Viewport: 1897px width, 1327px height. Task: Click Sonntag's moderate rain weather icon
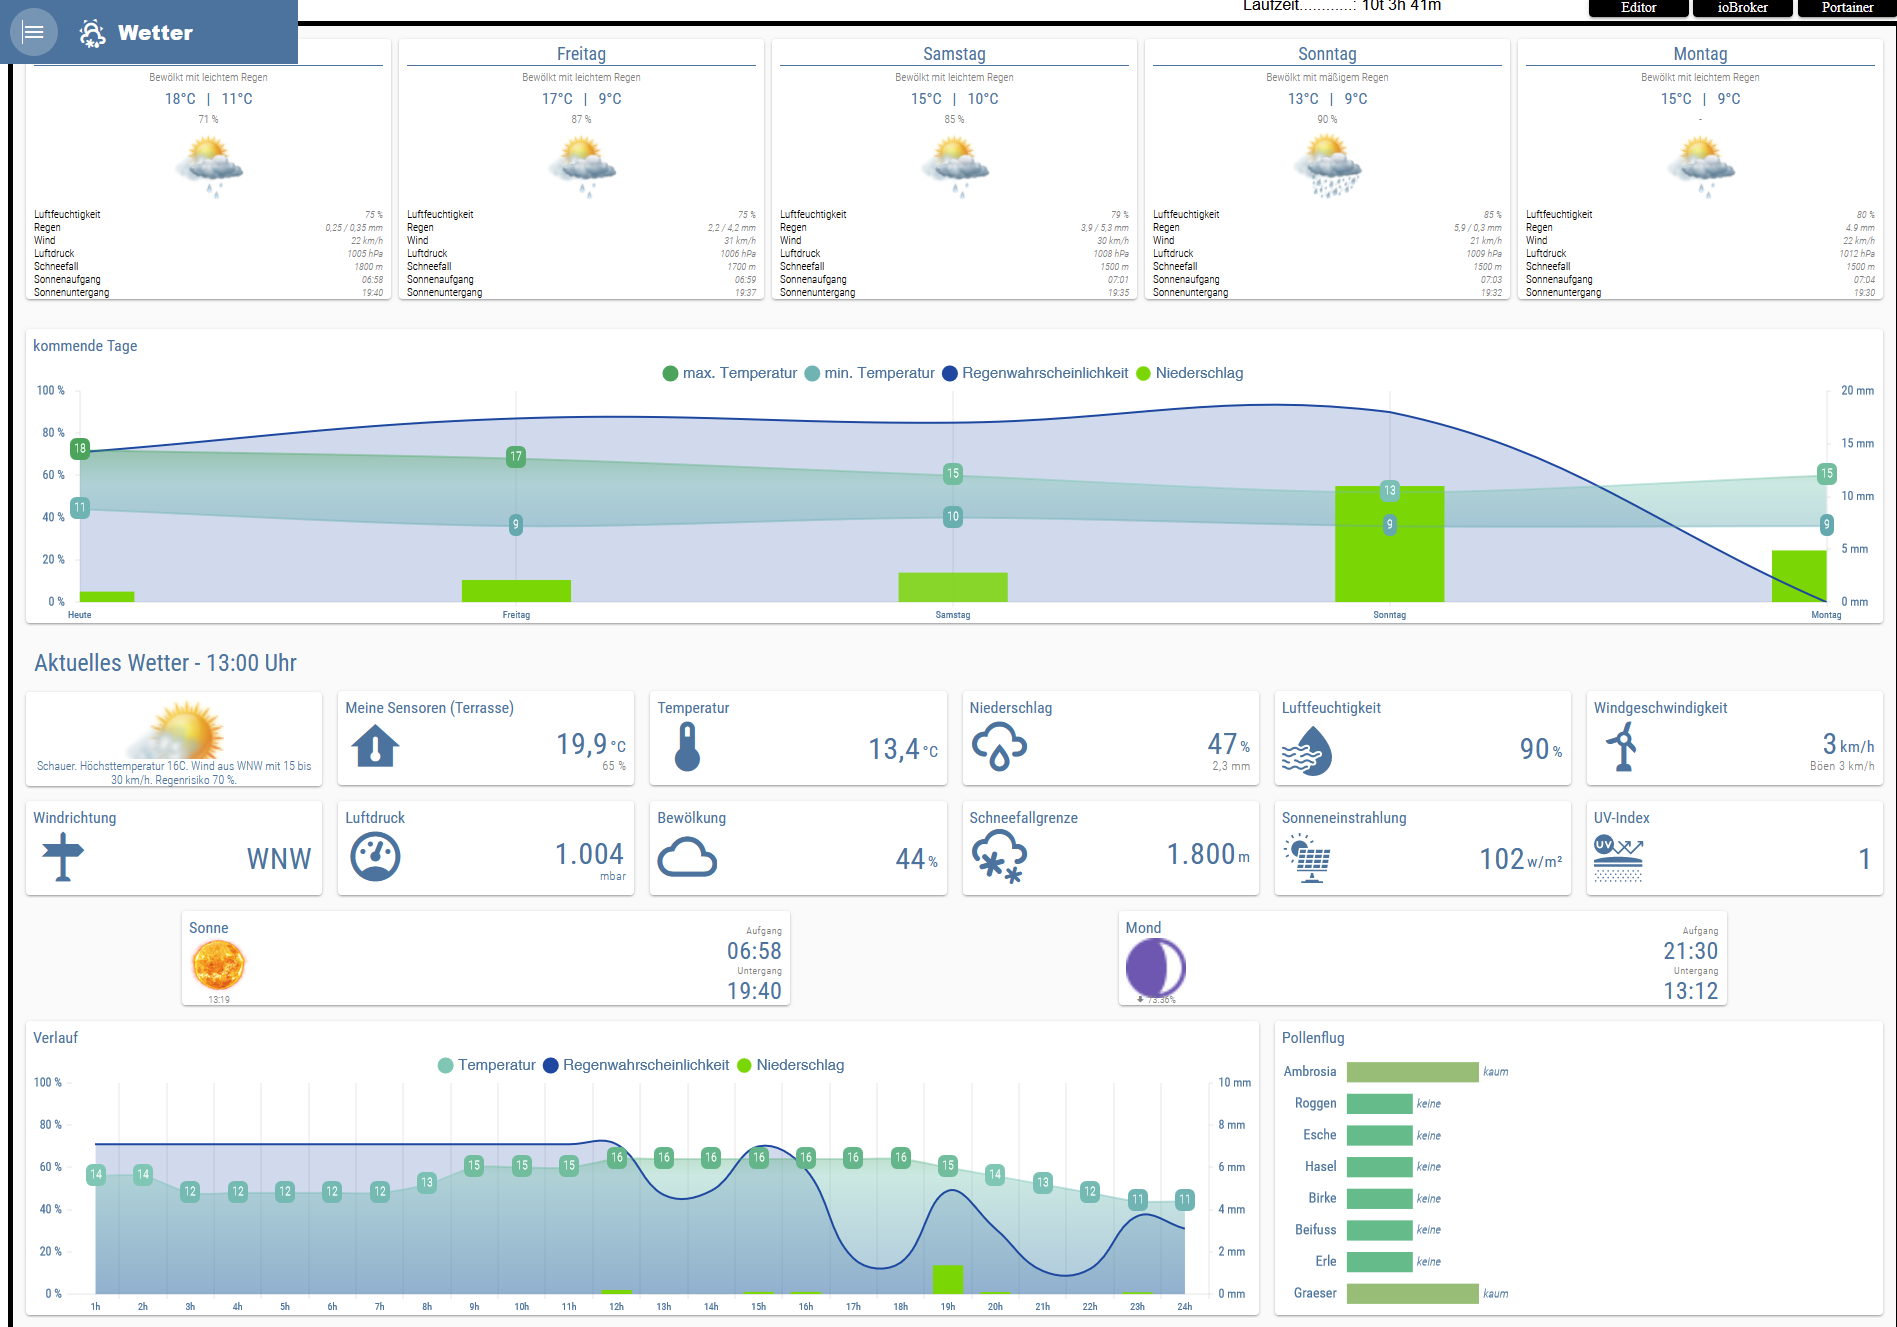(x=1328, y=167)
